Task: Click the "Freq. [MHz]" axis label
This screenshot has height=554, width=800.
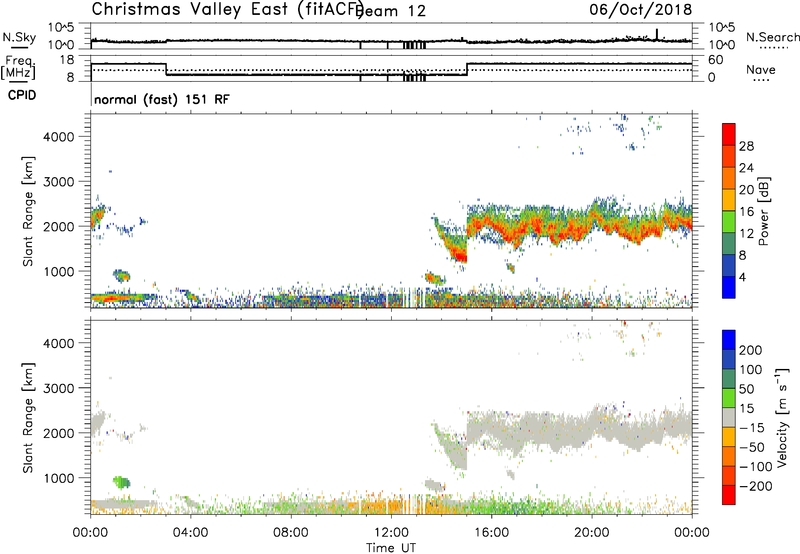Action: click(18, 67)
